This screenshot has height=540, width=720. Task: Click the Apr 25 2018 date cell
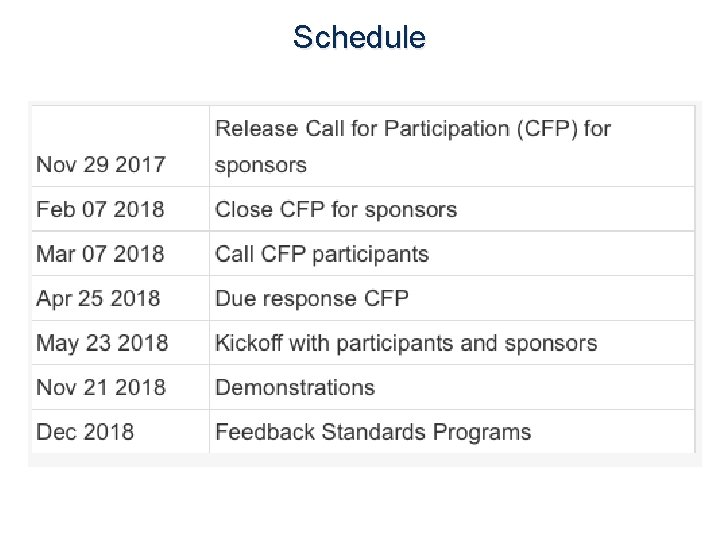click(x=98, y=299)
